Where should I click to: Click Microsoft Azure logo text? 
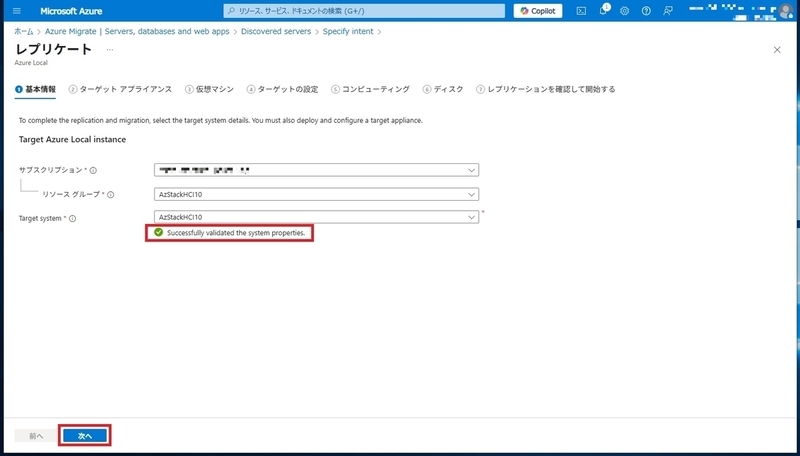click(x=71, y=11)
